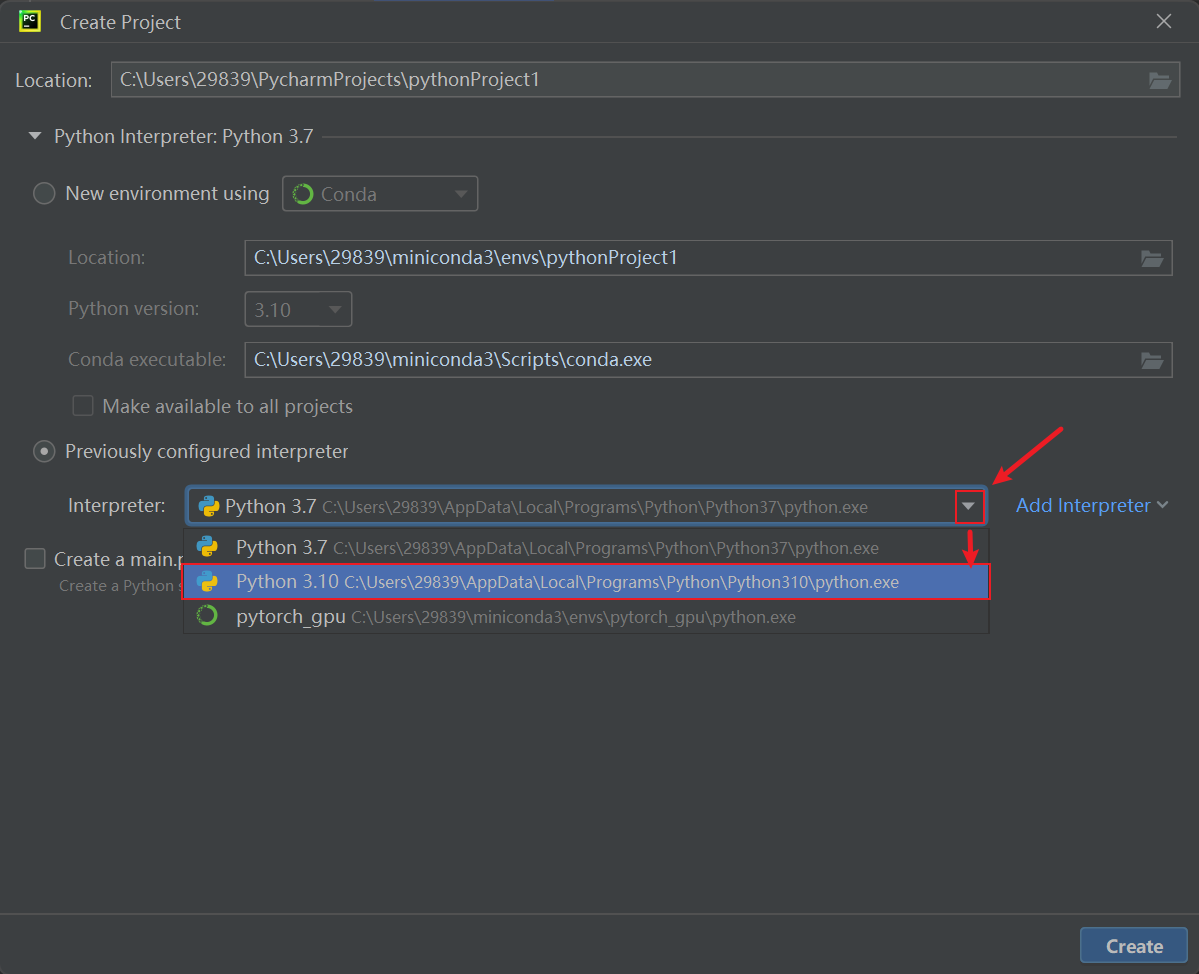Choose Python 3.7 from interpreter list

(x=586, y=547)
